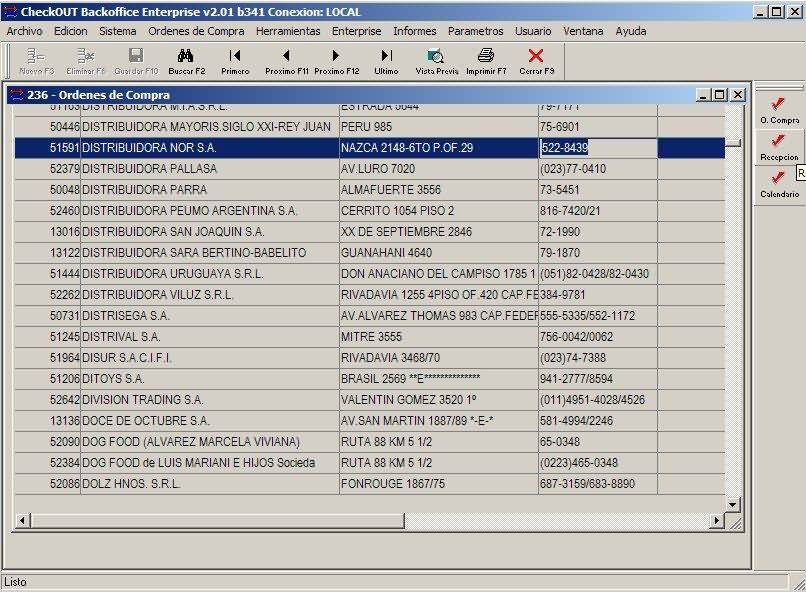
Task: Select row DISTRIBUIDORA MAYORIS.SIGLO XXI-REY JUAN
Action: coord(370,127)
